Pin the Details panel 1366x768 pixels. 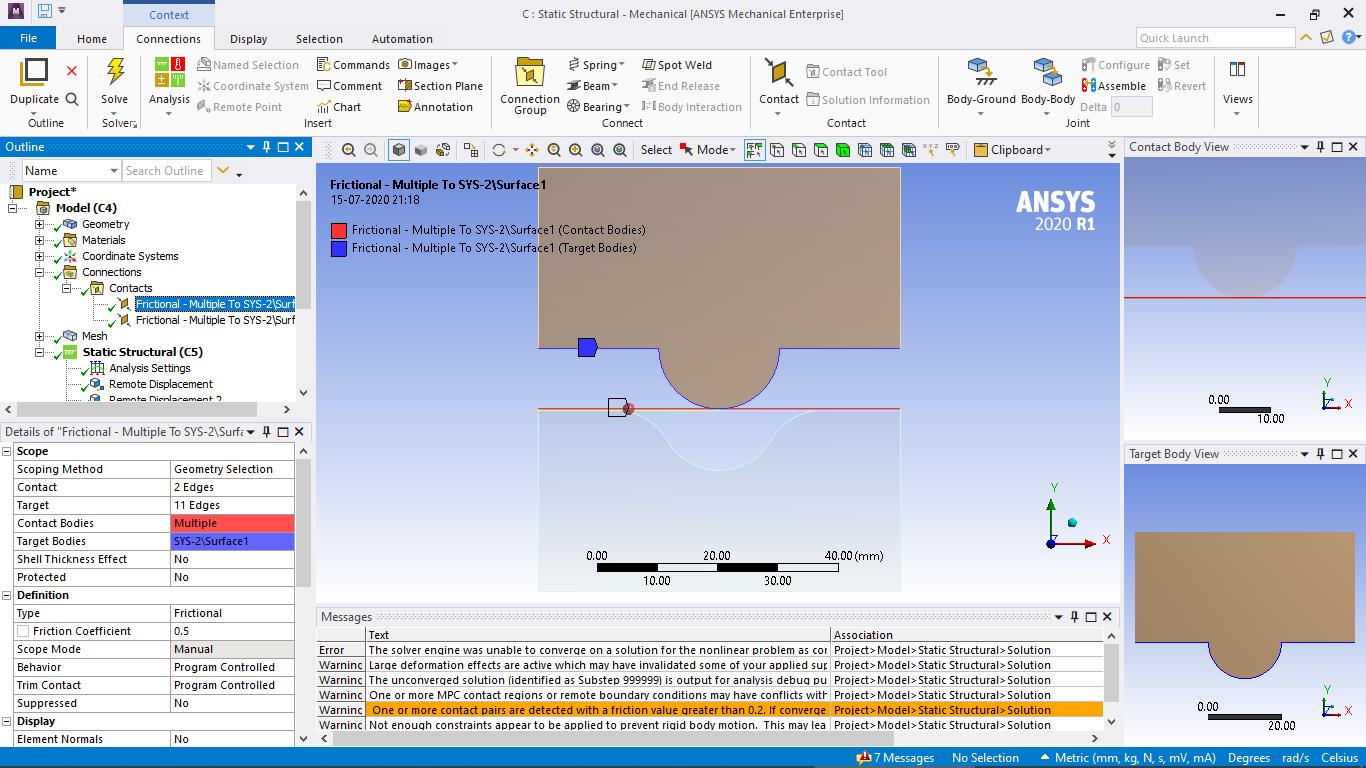(x=266, y=432)
